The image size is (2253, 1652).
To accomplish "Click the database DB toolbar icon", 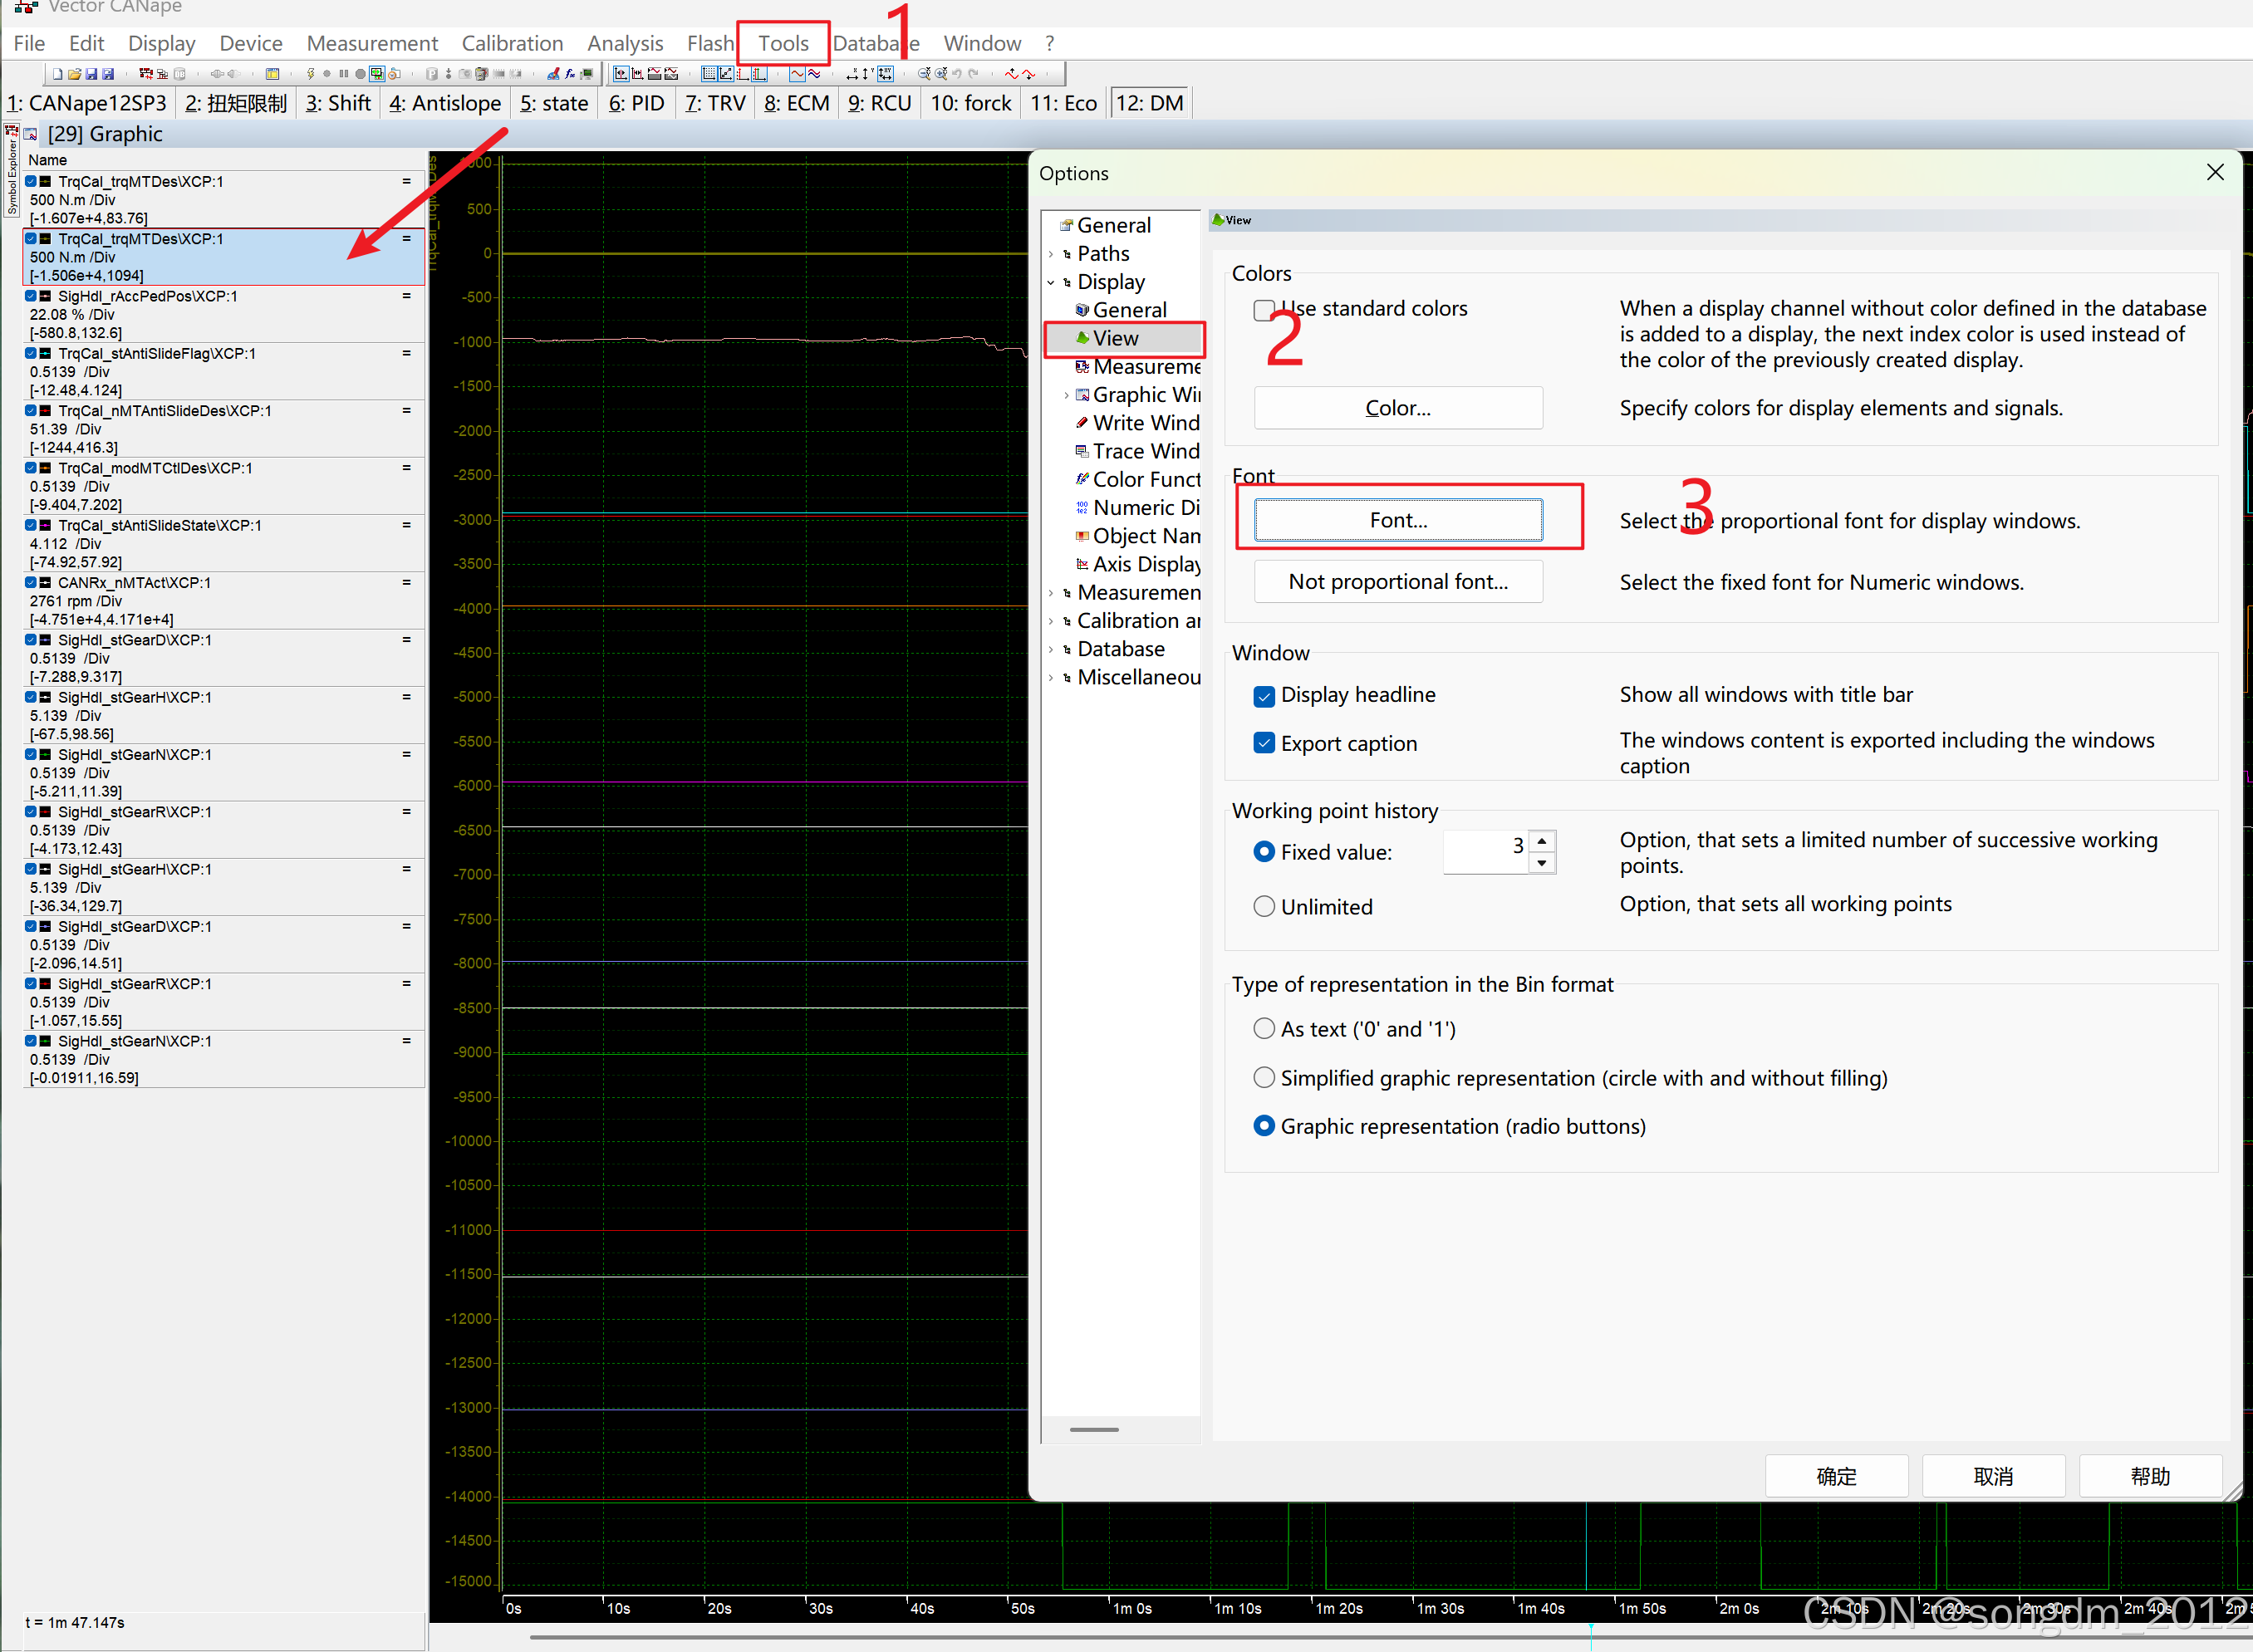I will (180, 74).
